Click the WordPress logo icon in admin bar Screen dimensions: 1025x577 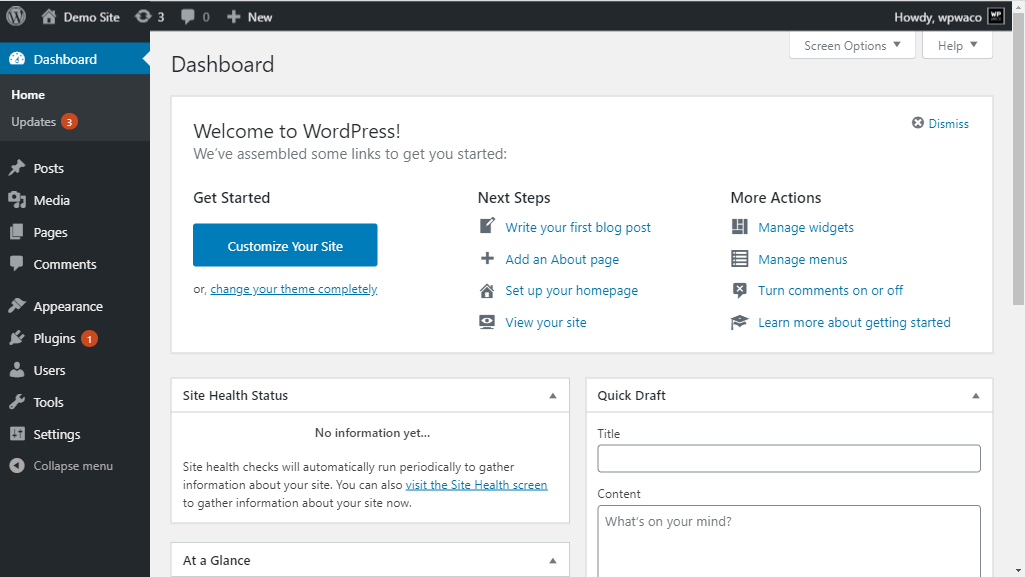(16, 16)
